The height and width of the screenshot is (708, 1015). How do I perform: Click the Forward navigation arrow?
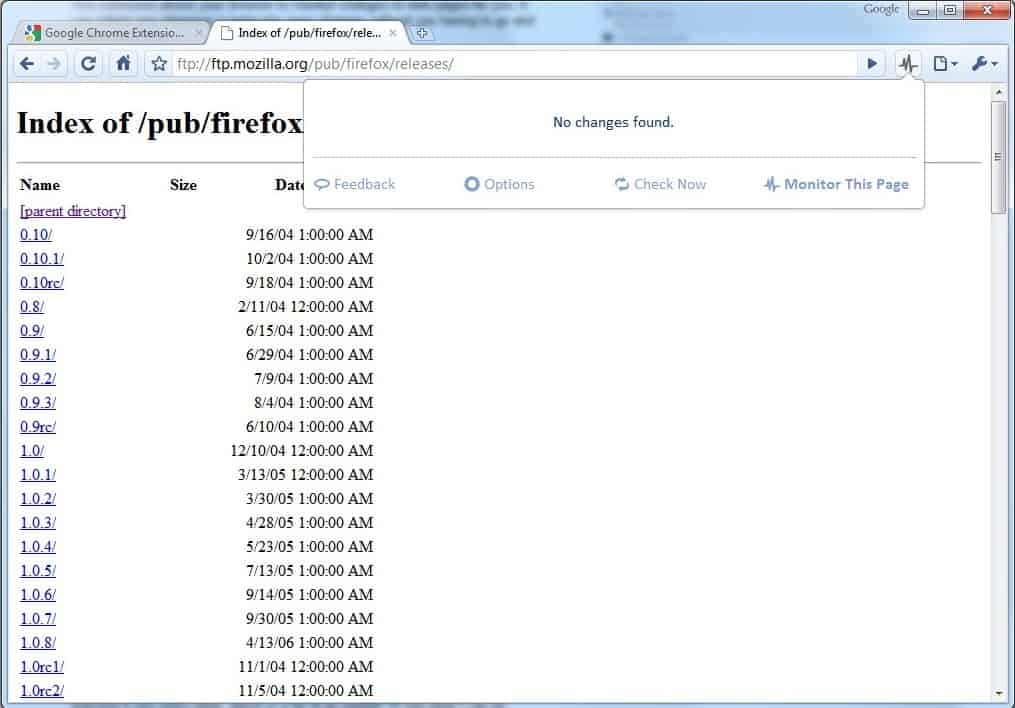pos(54,64)
